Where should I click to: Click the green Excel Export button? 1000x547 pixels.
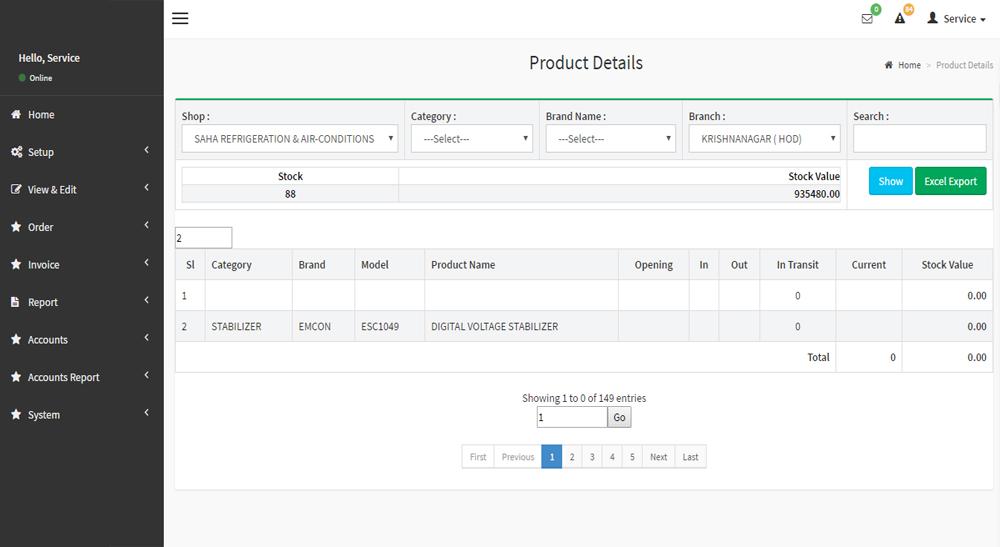click(x=950, y=181)
